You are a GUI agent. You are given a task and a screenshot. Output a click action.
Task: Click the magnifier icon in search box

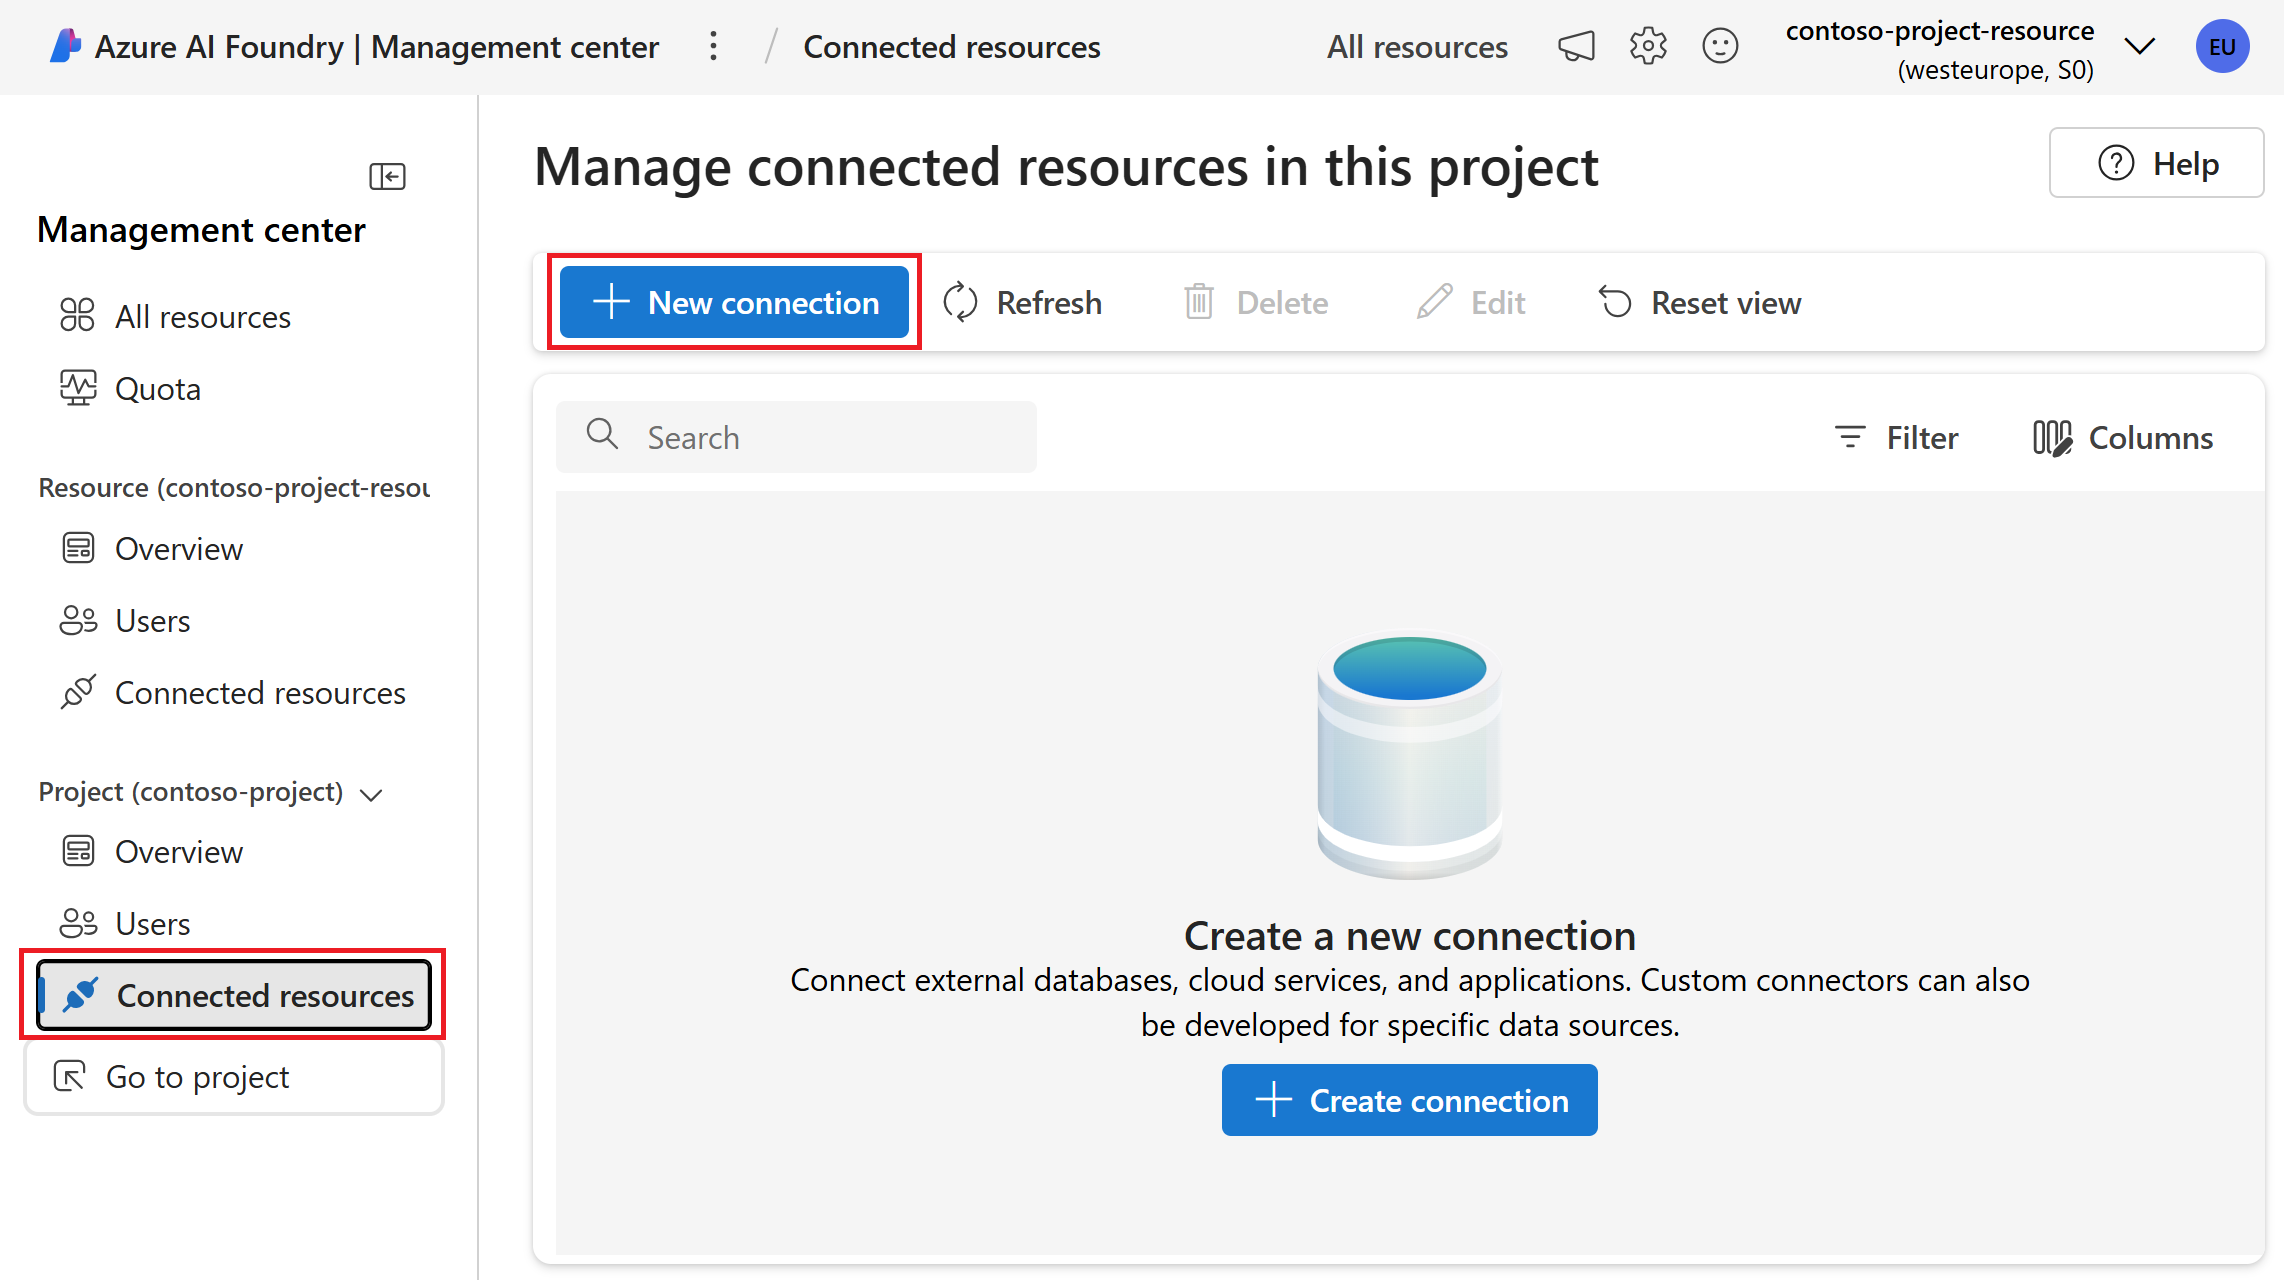tap(602, 434)
